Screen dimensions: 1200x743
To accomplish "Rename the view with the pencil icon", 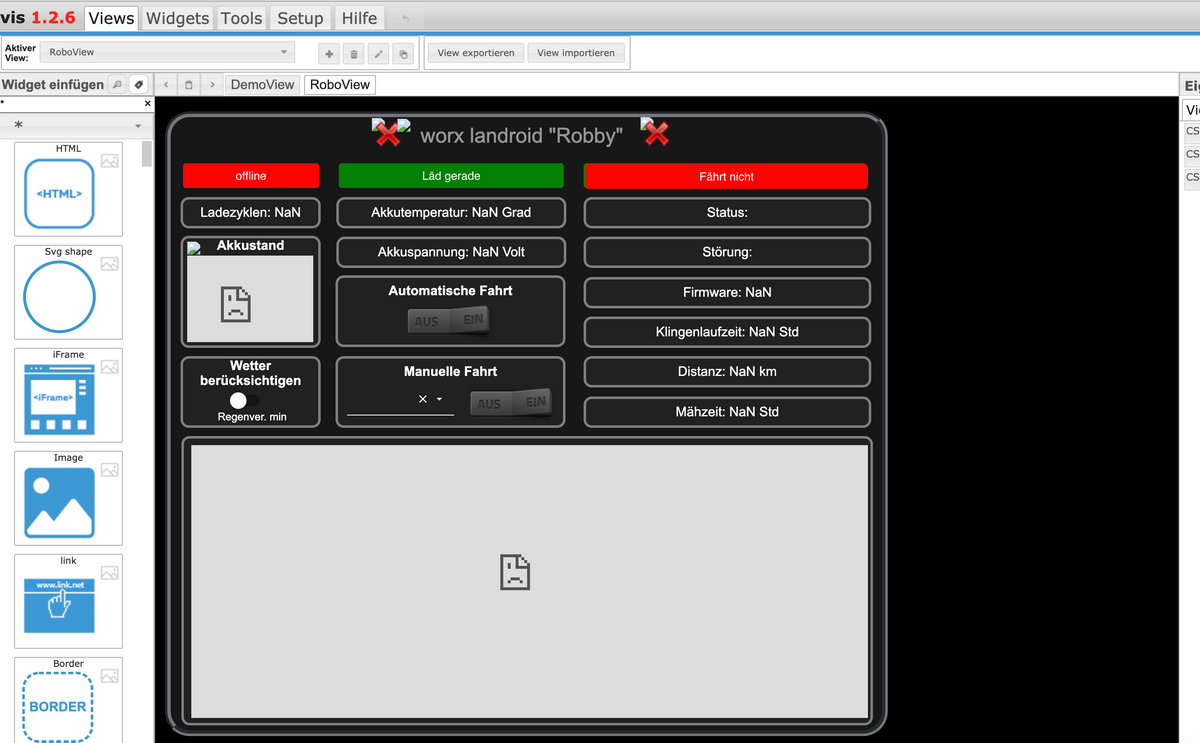I will (379, 54).
